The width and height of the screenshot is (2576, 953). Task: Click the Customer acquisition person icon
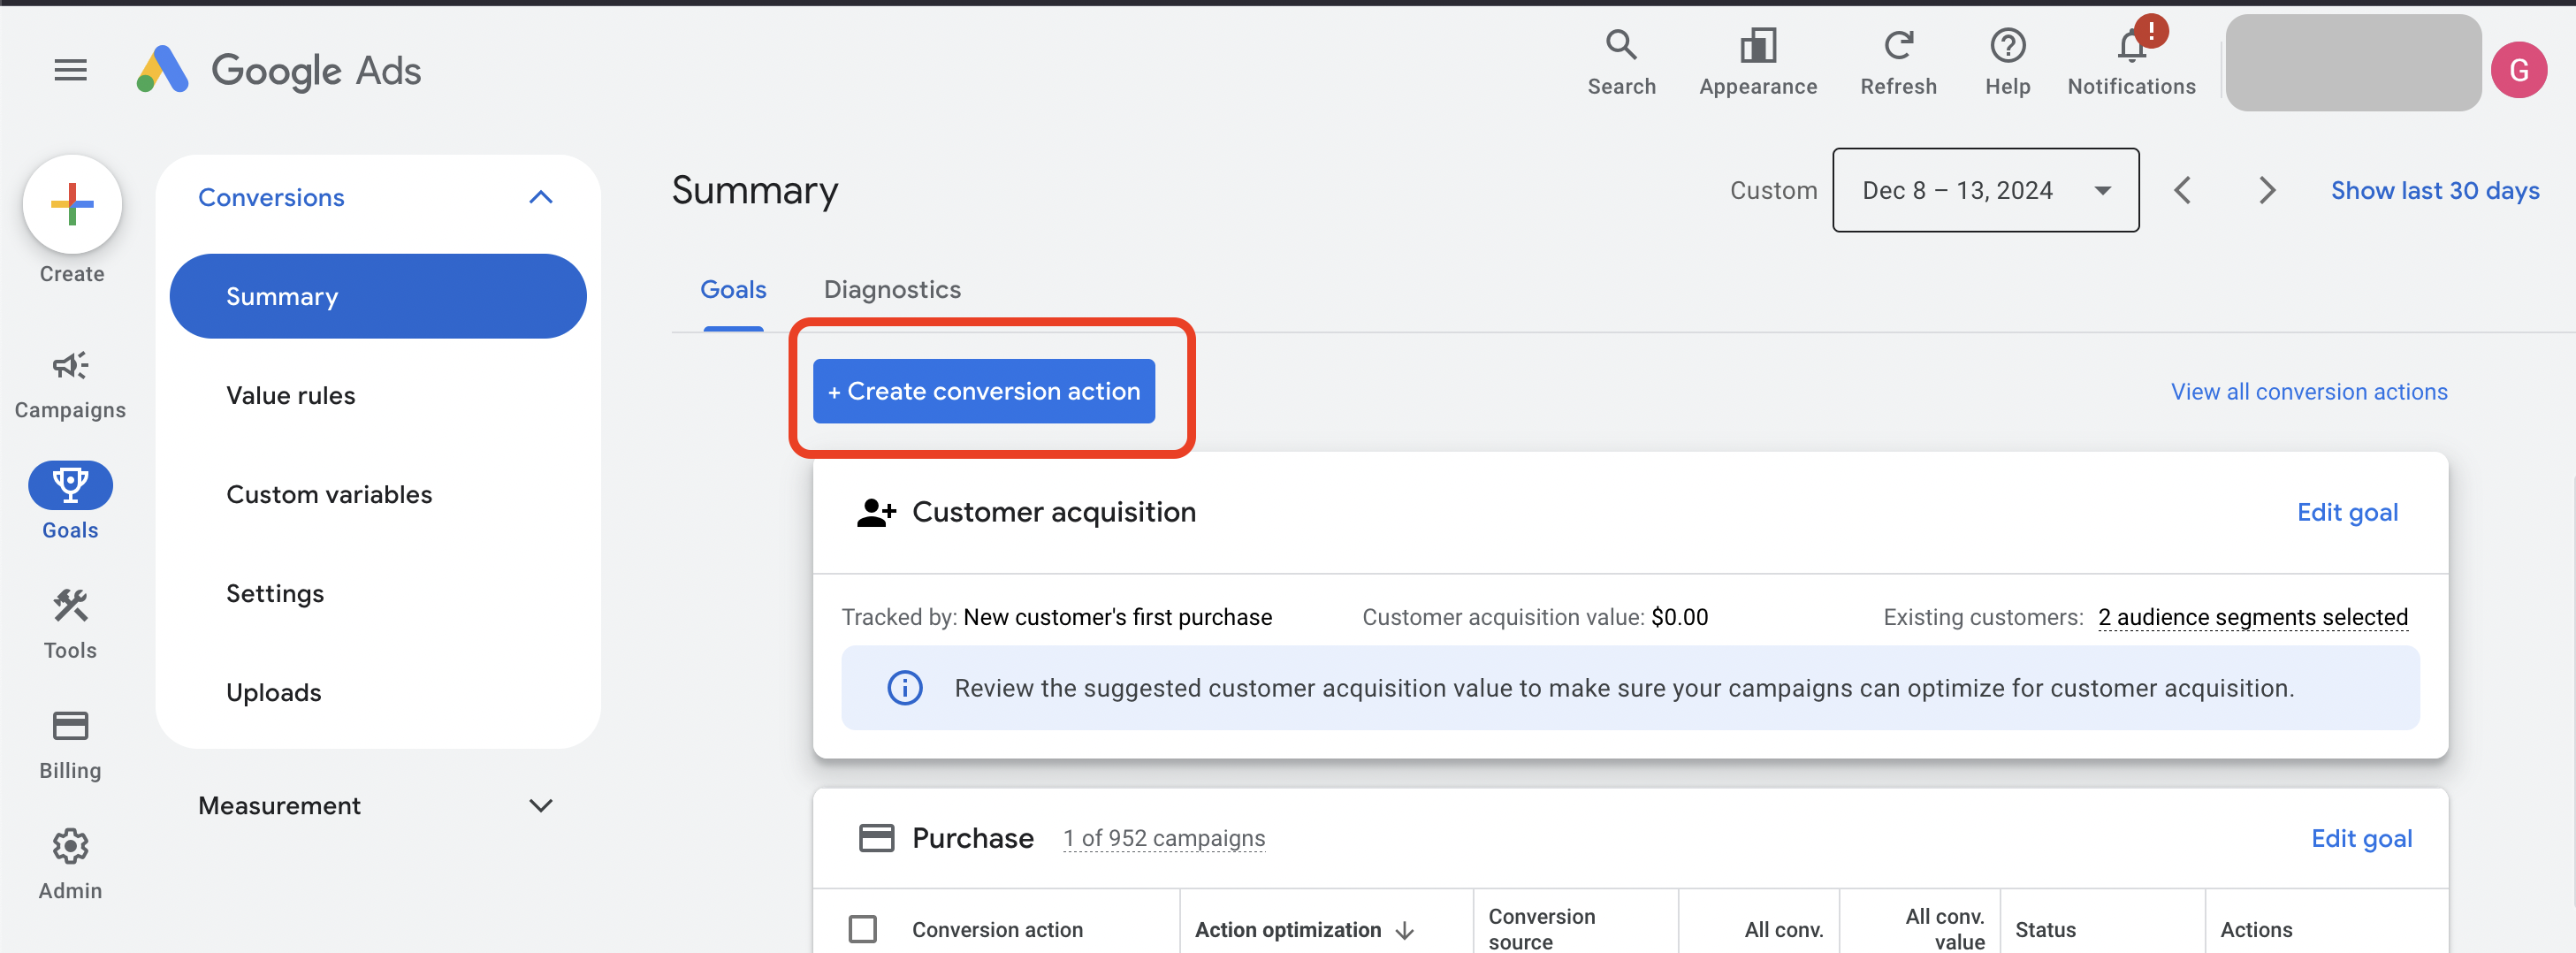pyautogui.click(x=876, y=512)
